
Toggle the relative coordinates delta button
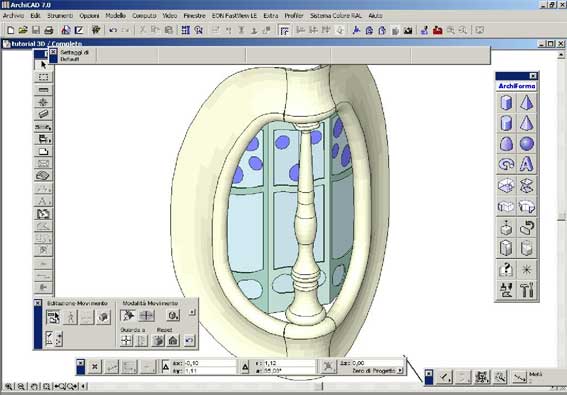(x=165, y=367)
